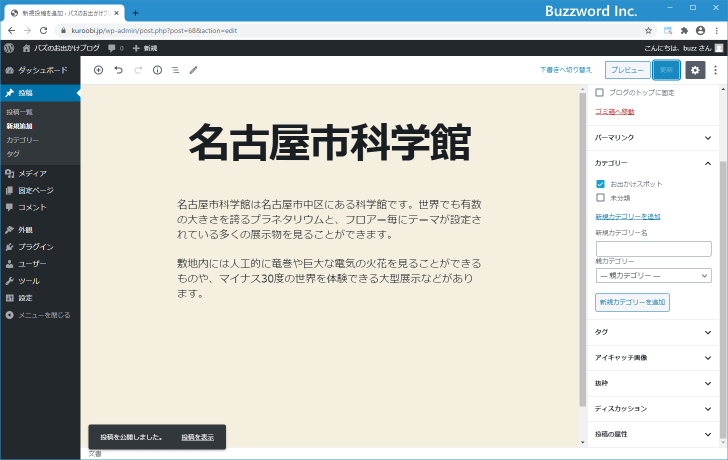Viewport: 728px width, 460px height.
Task: Expand 抜粋 panel
Action: 653,383
